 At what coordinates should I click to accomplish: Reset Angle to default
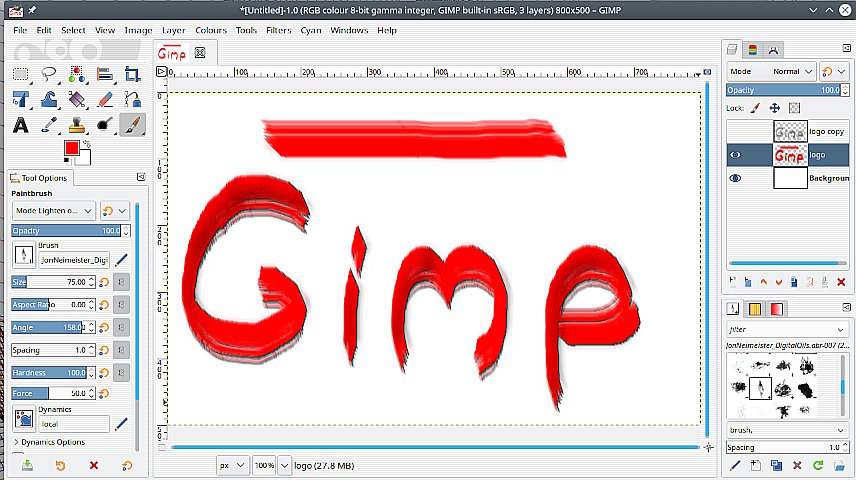click(104, 328)
